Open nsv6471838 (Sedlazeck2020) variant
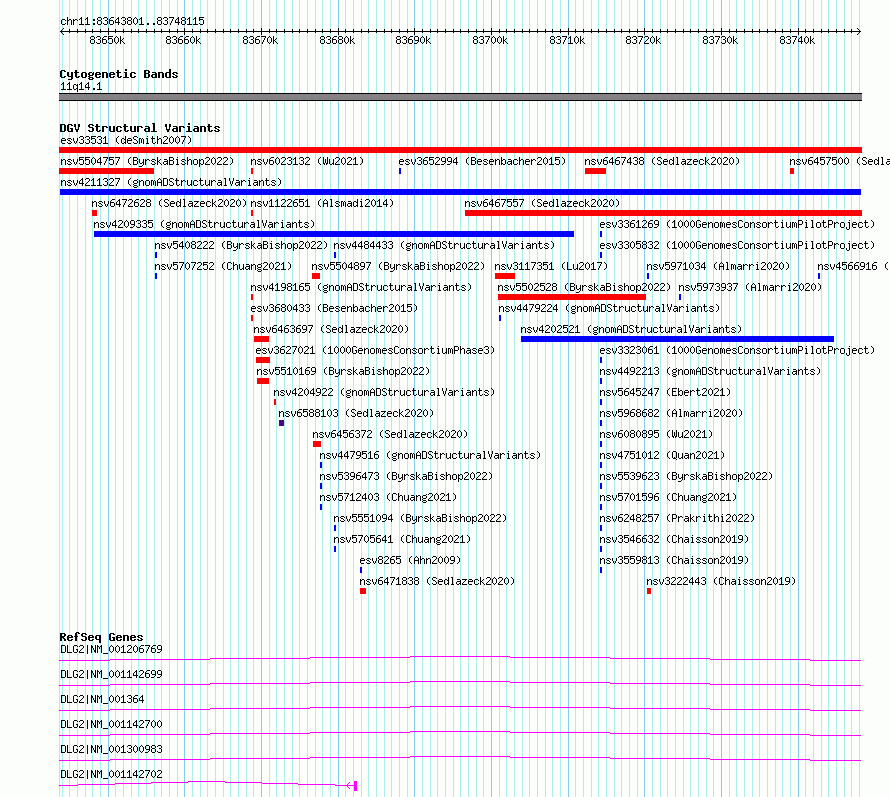The height and width of the screenshot is (797, 890). tap(437, 581)
